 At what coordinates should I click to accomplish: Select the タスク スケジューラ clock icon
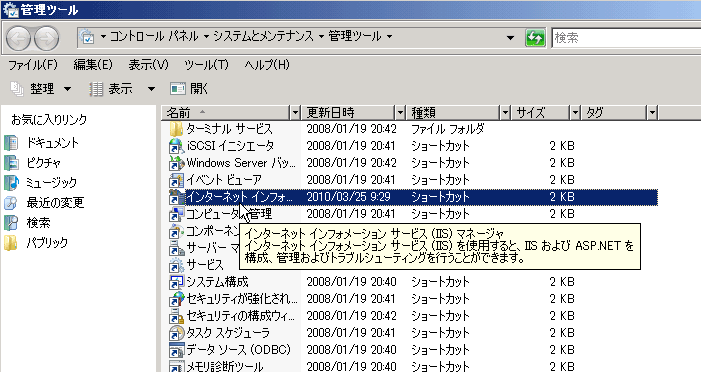point(176,333)
